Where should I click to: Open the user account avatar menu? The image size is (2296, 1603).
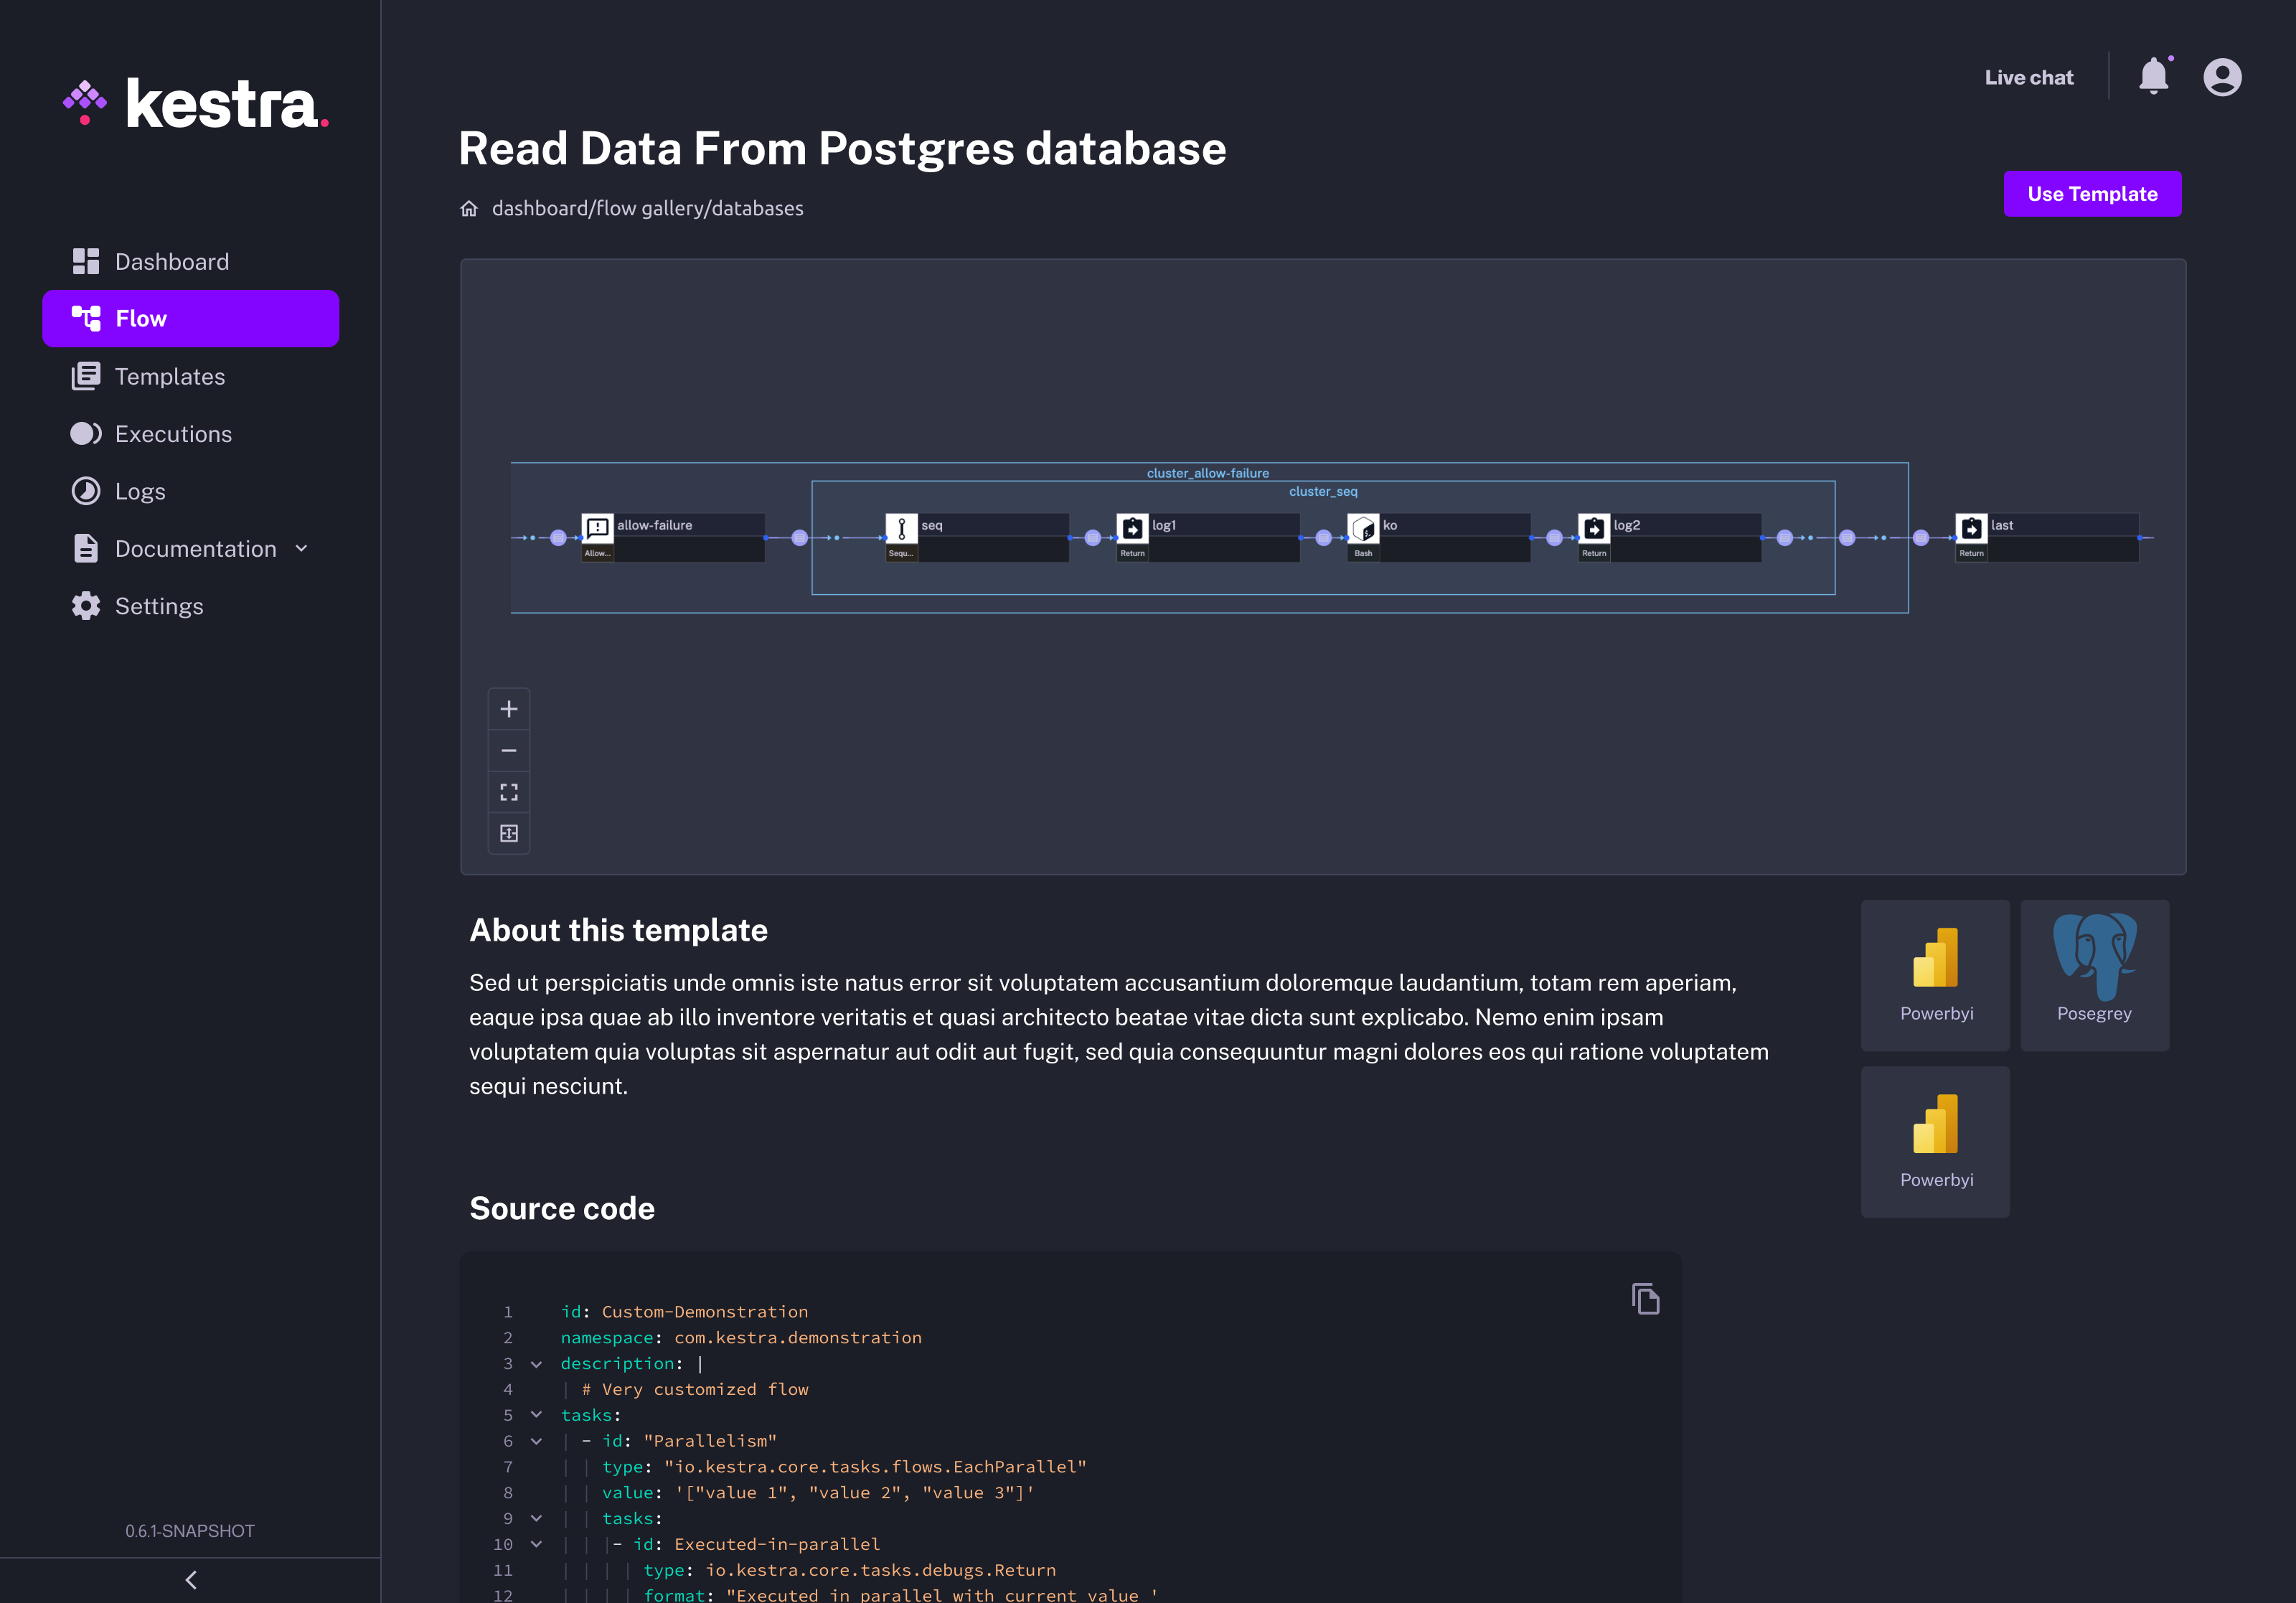click(2222, 76)
